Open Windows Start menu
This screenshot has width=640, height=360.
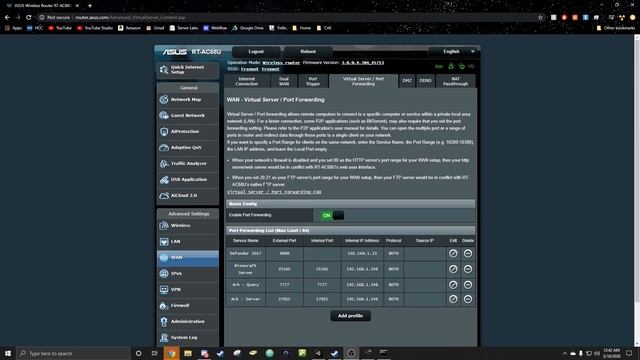pos(8,353)
